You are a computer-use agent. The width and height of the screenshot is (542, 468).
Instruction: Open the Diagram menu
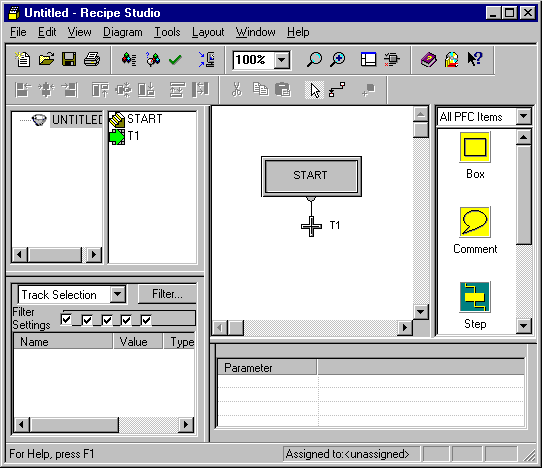point(122,32)
